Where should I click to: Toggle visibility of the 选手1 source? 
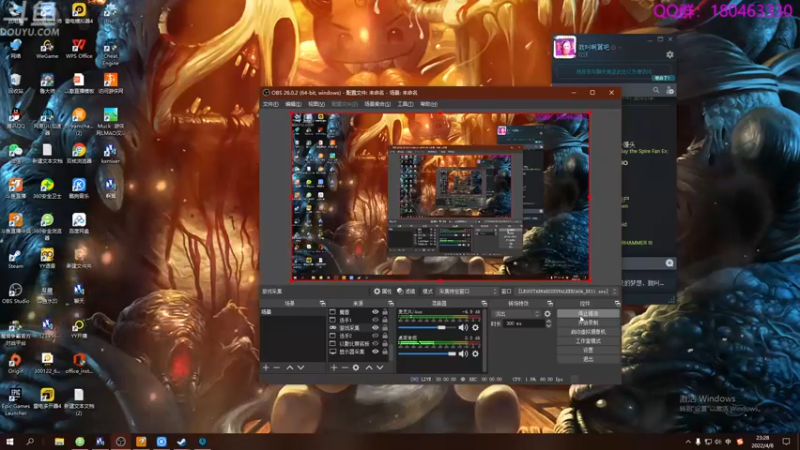376,320
